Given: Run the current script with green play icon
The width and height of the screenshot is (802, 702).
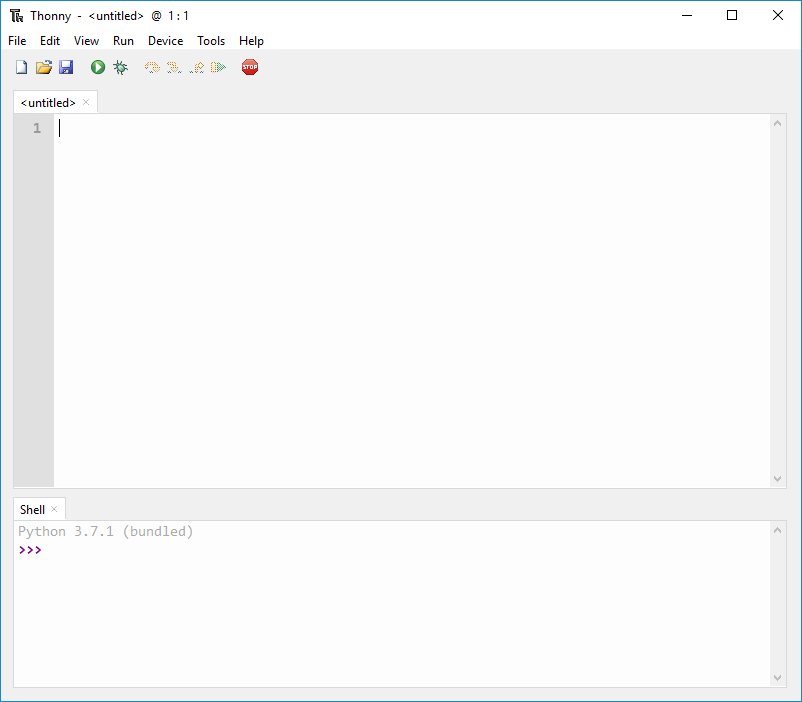Looking at the screenshot, I should click(x=97, y=67).
